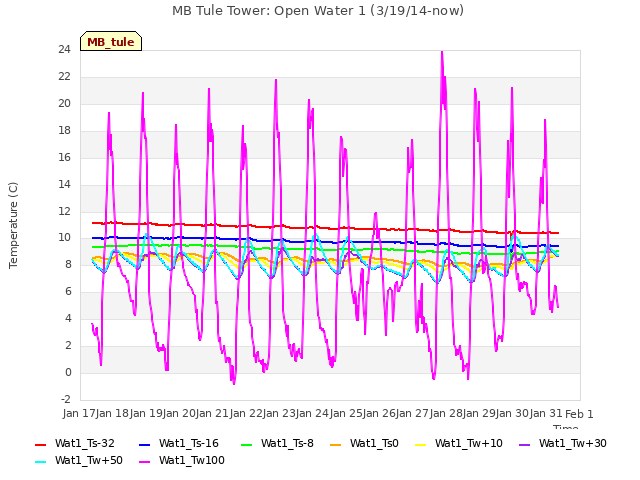Screen dimensions: 640x480
Task: Click the highest magenta peak near Jan 28
Action: tap(442, 52)
